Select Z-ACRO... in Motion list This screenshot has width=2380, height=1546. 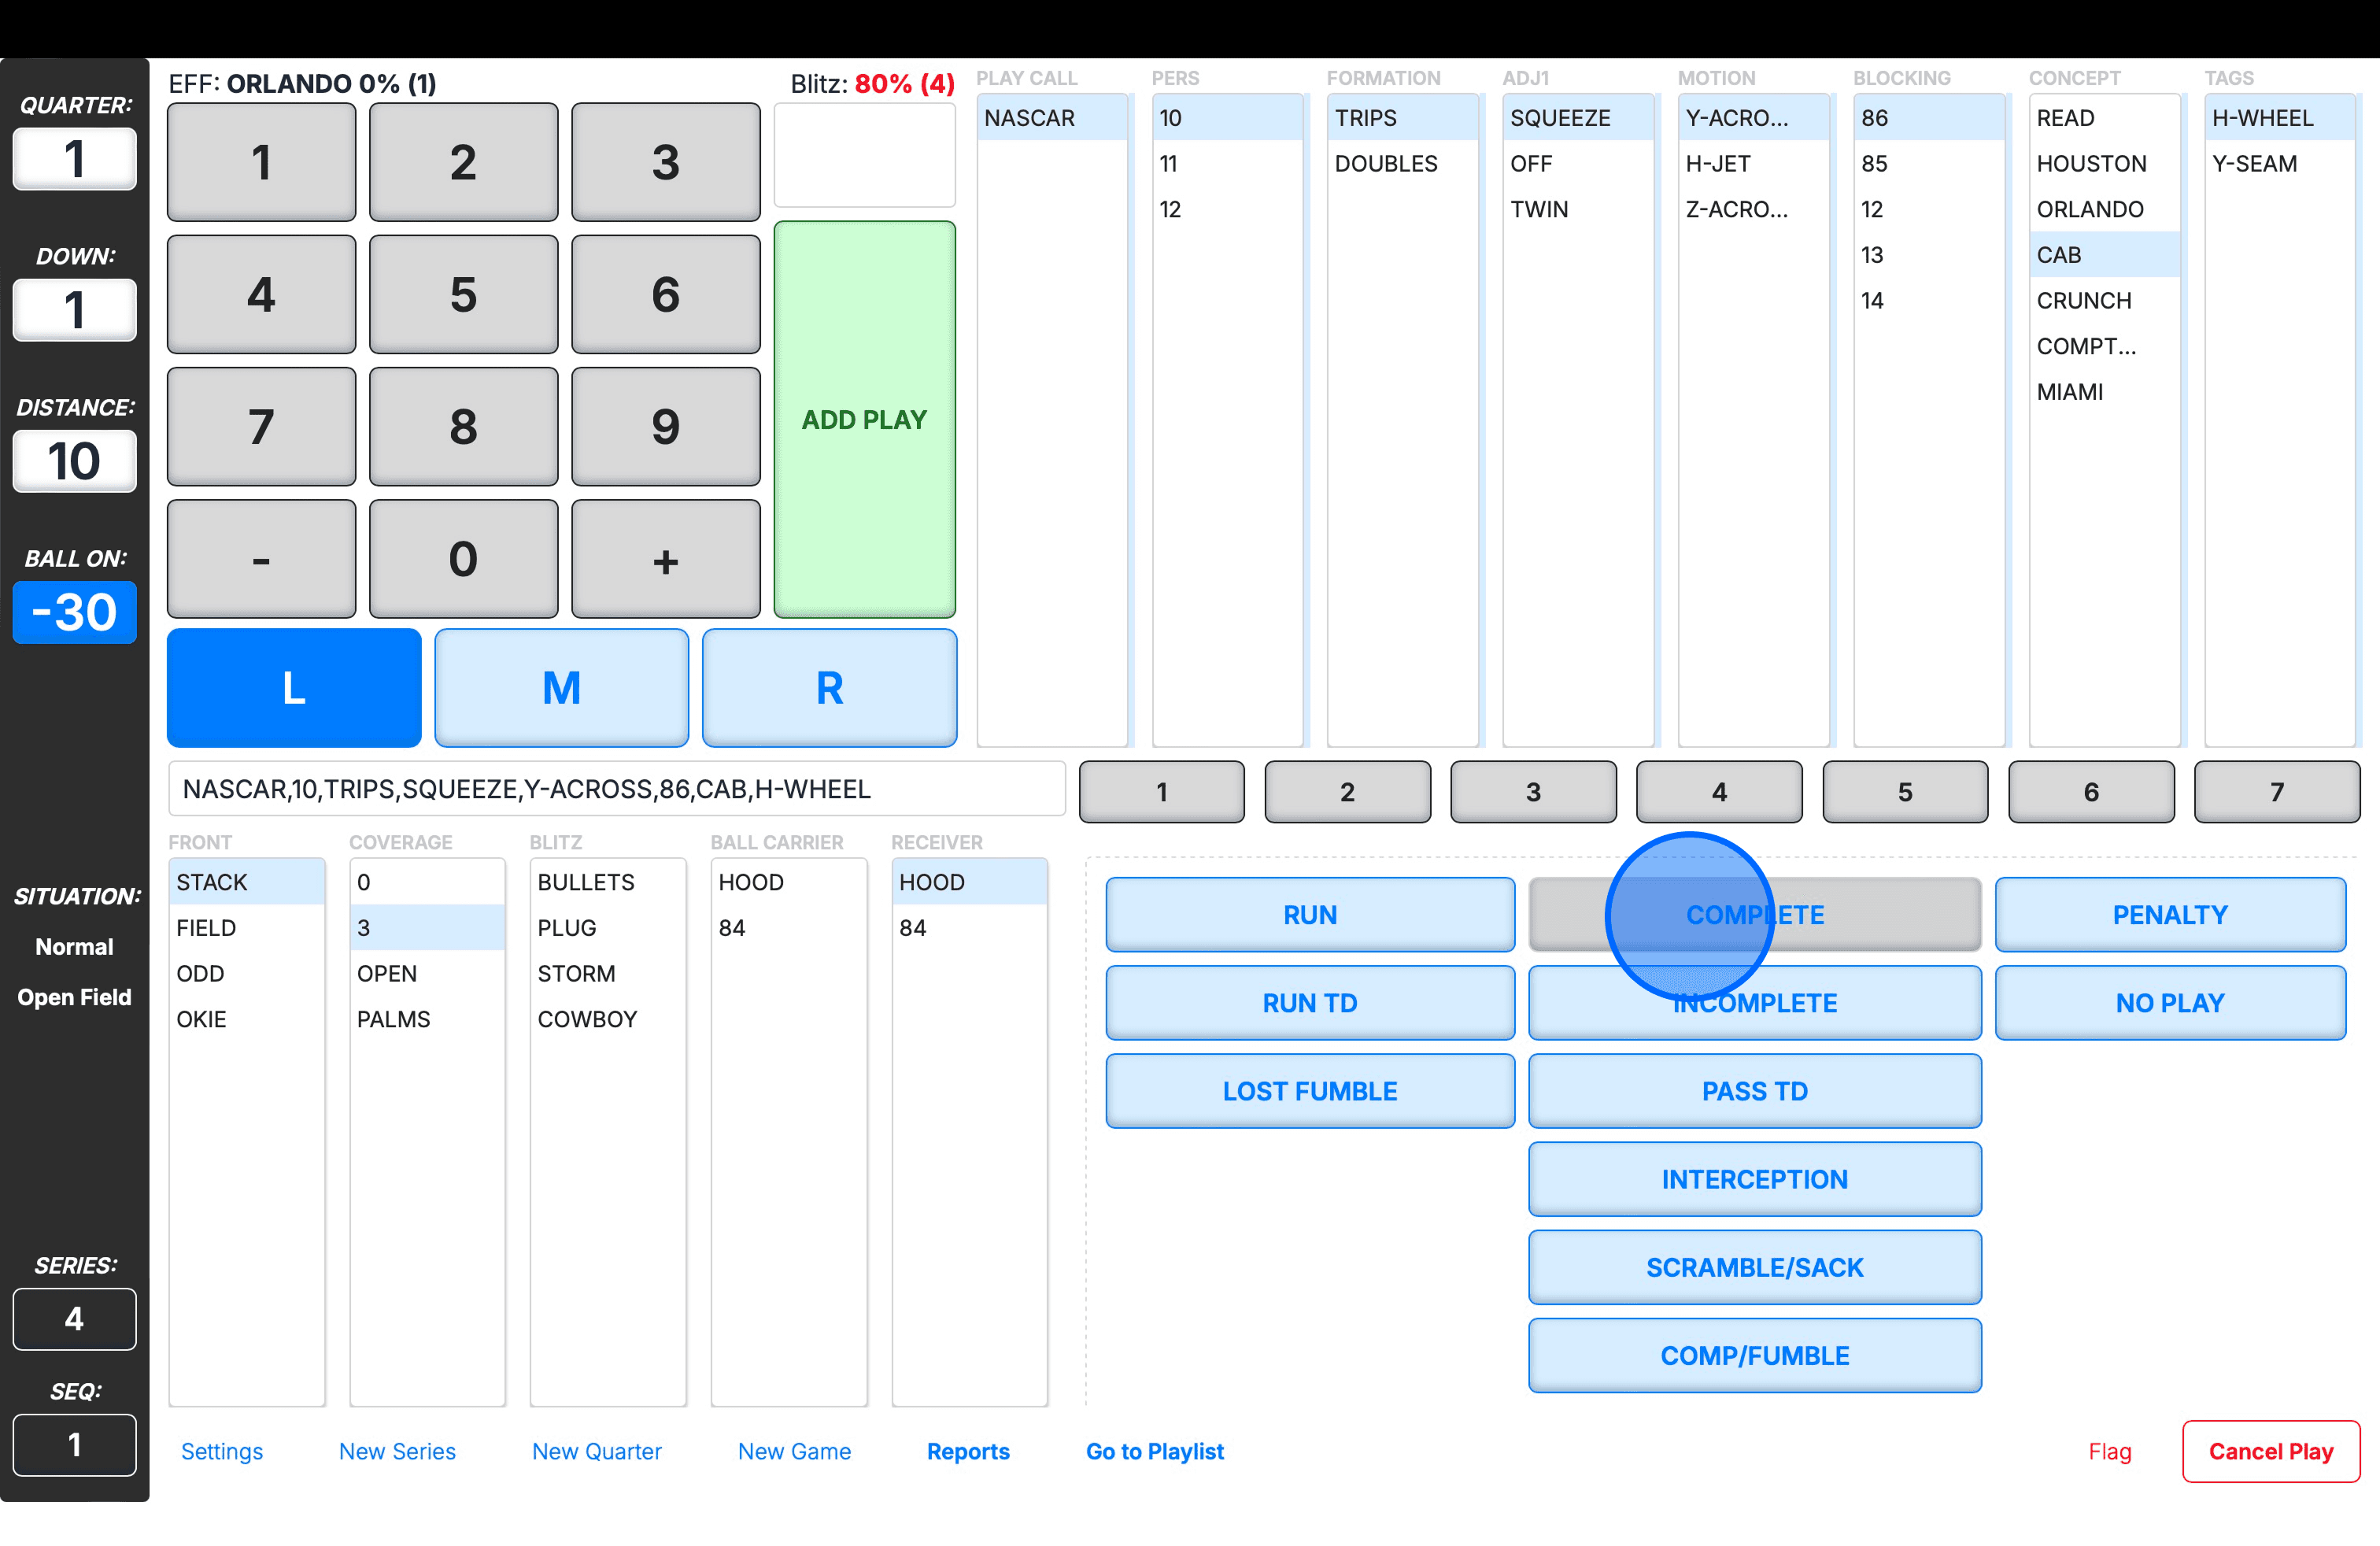click(1754, 209)
